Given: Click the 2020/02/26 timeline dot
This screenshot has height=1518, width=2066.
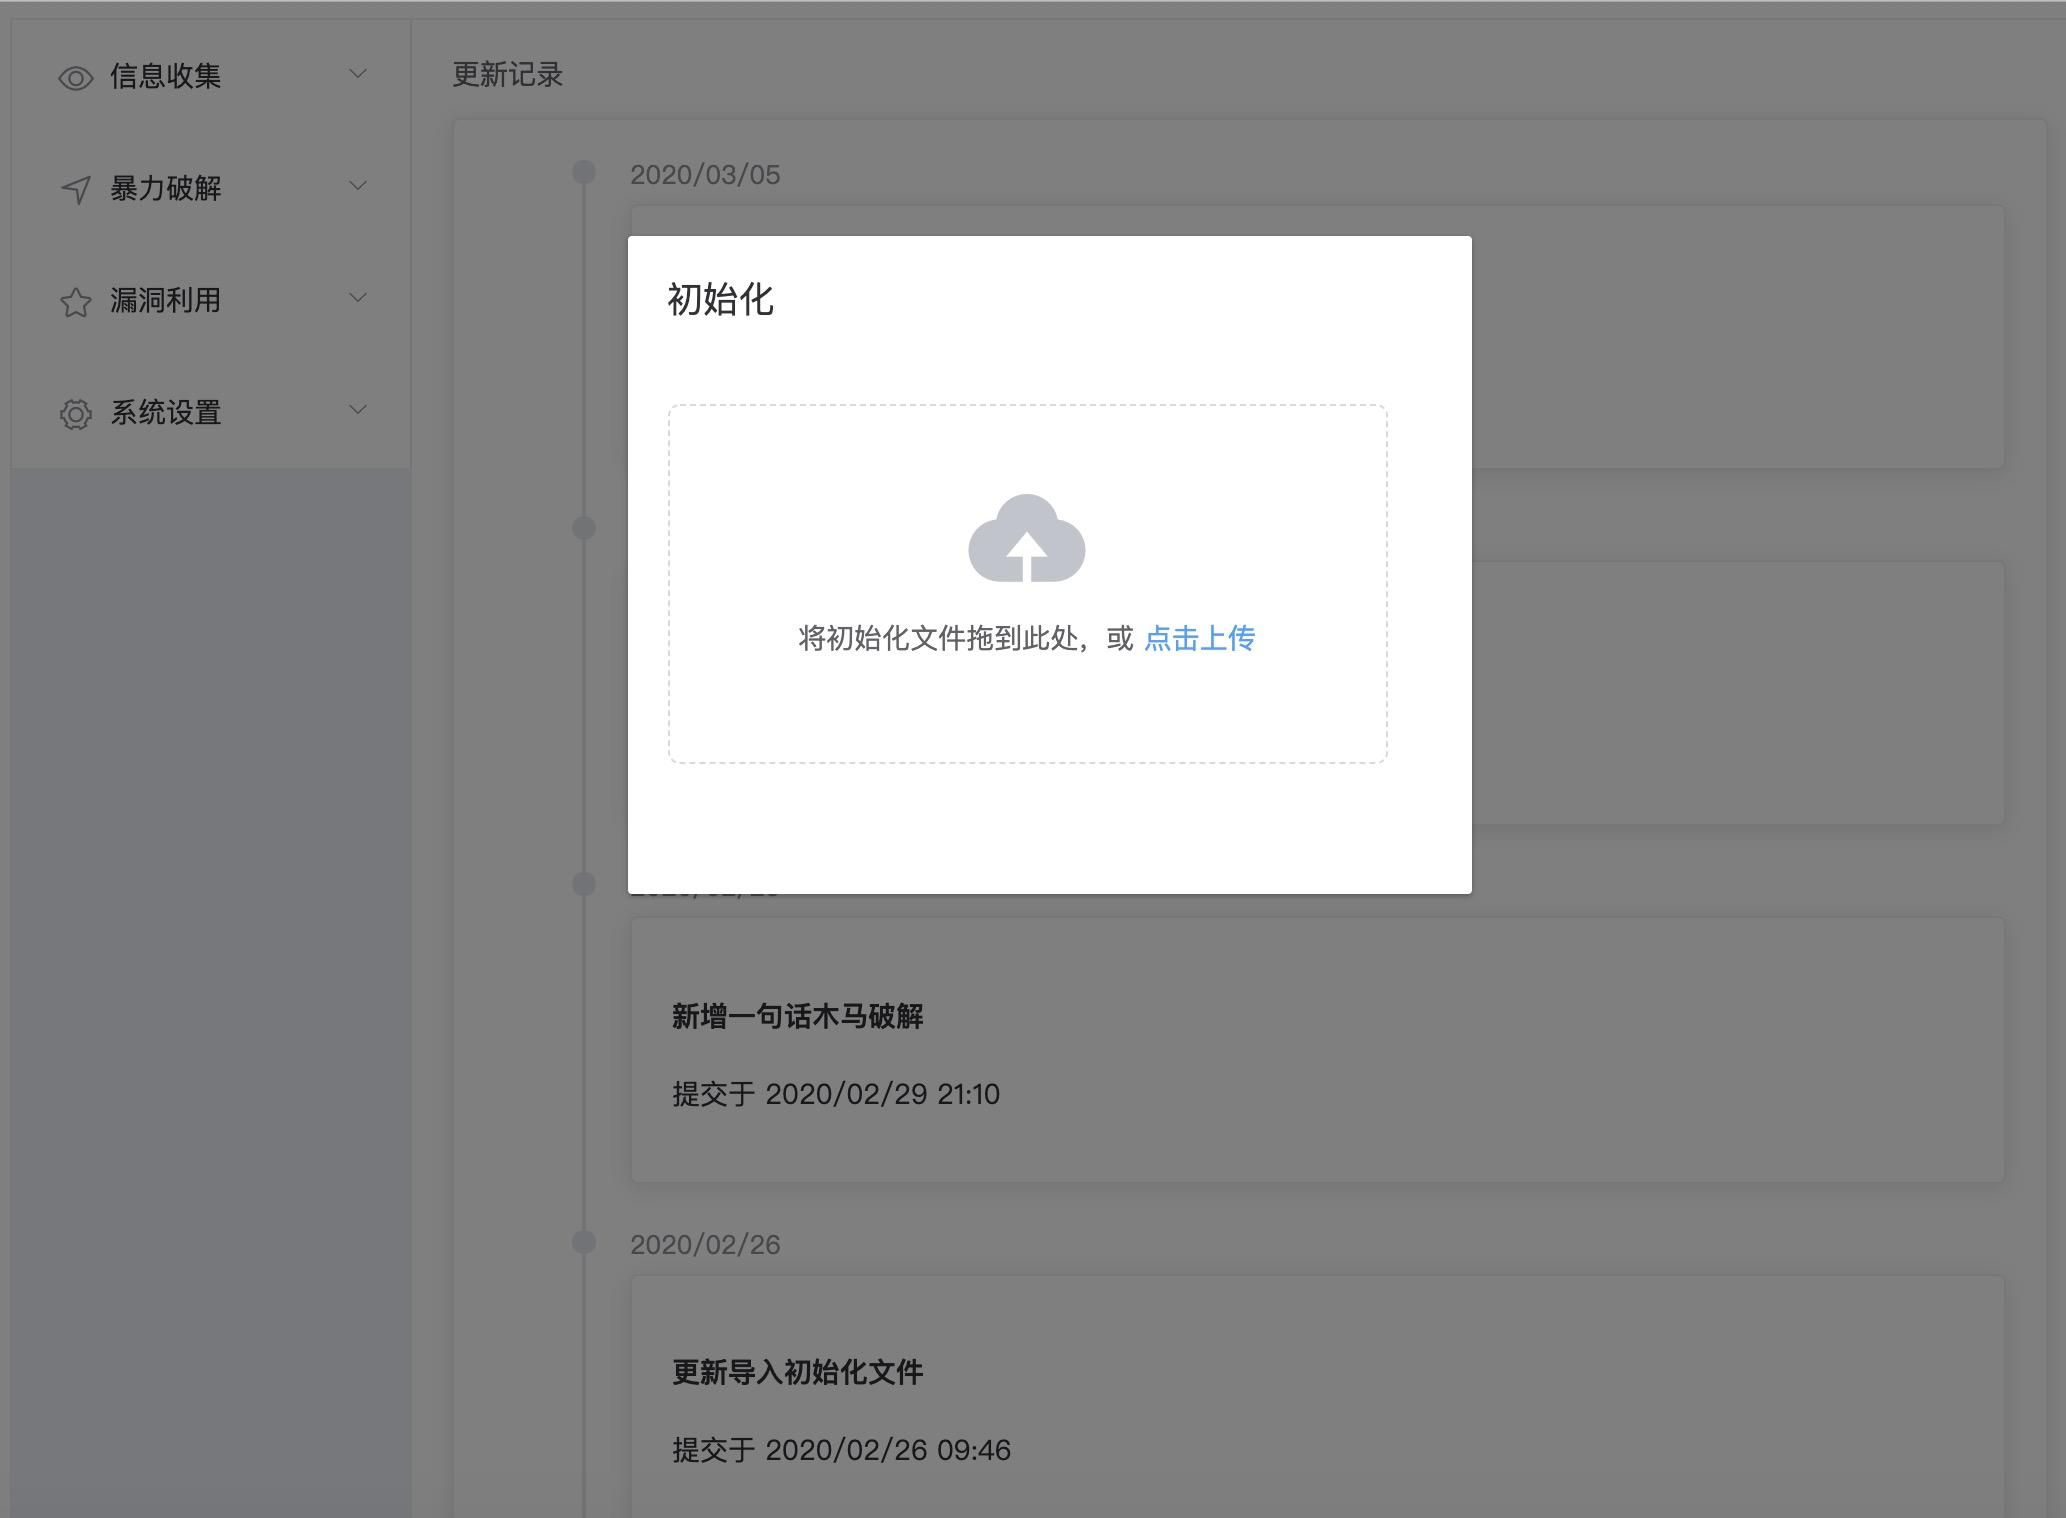Looking at the screenshot, I should tap(584, 1242).
